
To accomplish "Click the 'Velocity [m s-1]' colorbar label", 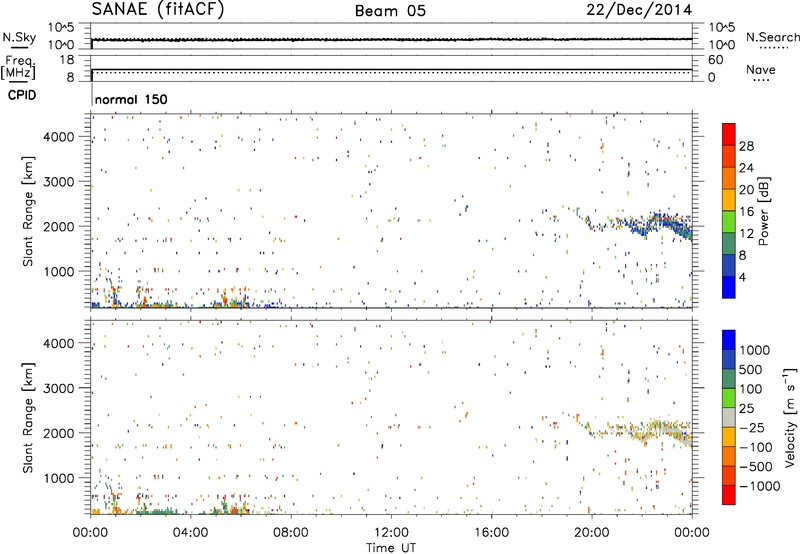I will click(790, 417).
